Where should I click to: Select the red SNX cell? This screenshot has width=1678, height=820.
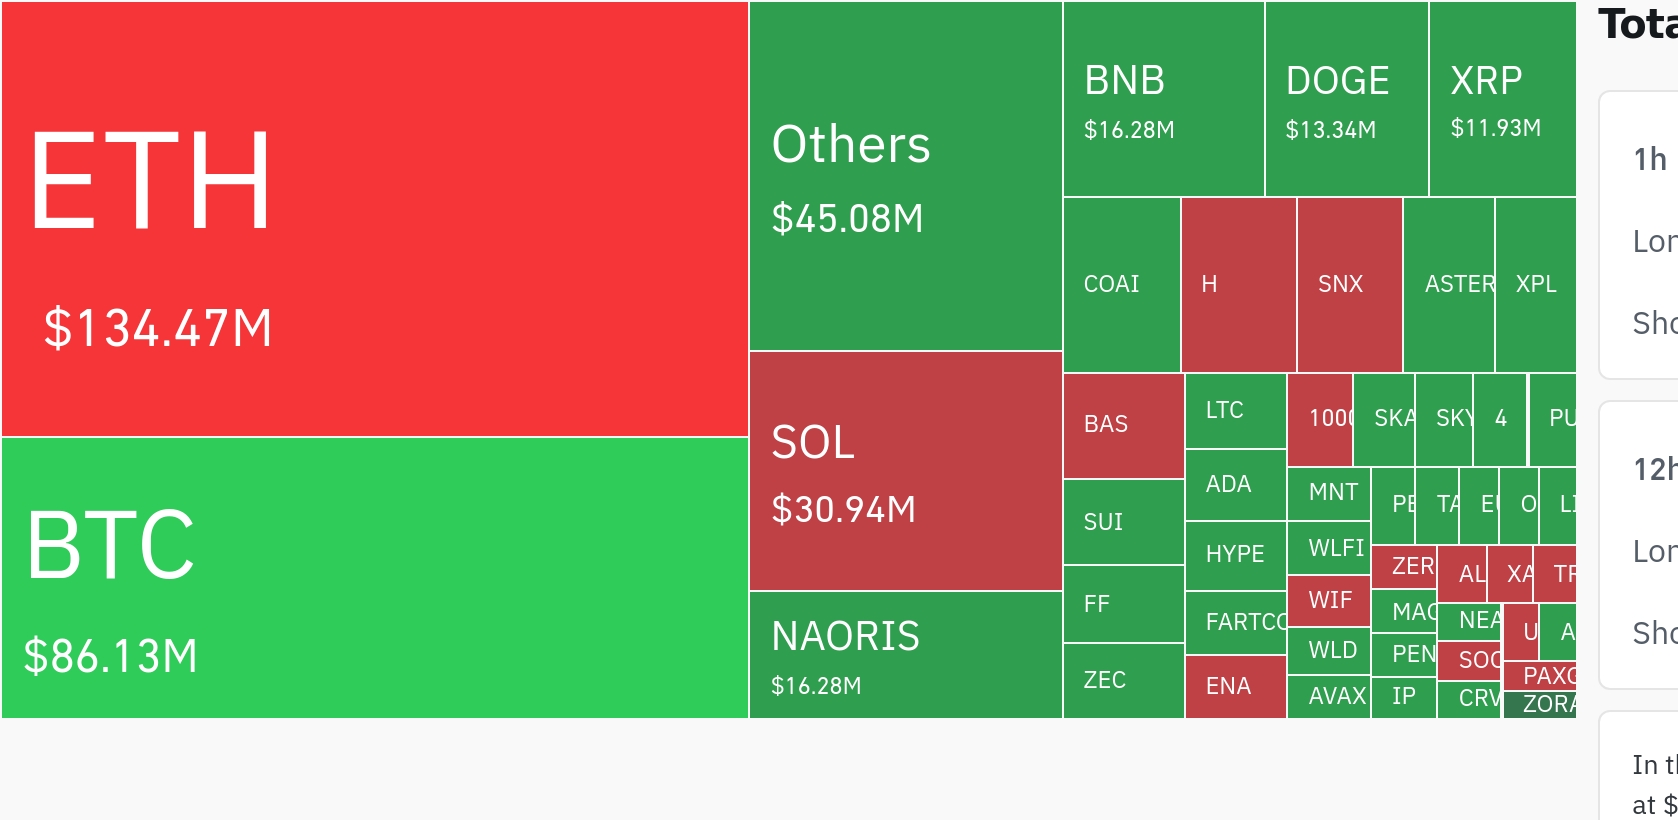[x=1349, y=285]
